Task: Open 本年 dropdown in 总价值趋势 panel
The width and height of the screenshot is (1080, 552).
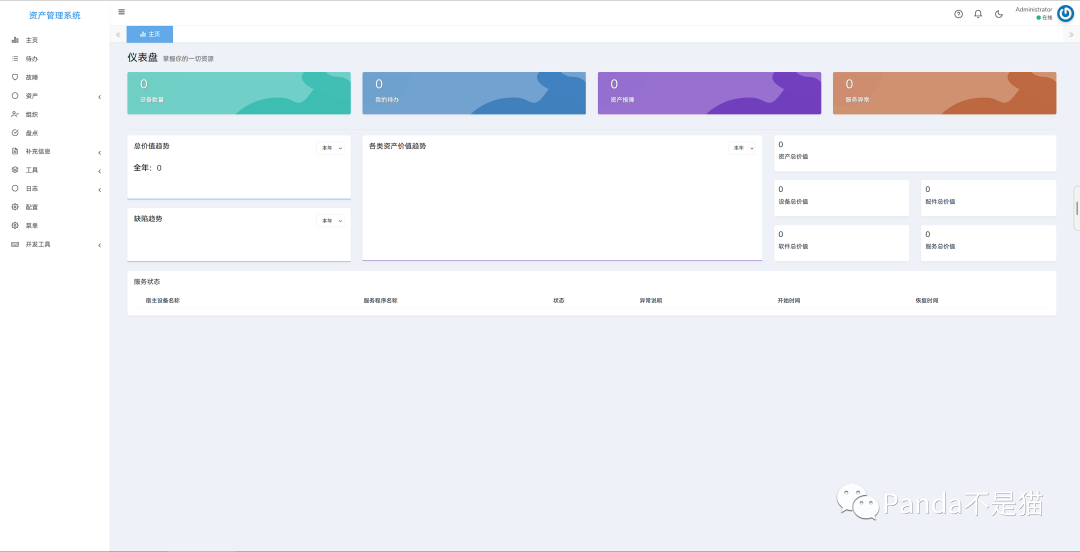Action: coord(331,148)
